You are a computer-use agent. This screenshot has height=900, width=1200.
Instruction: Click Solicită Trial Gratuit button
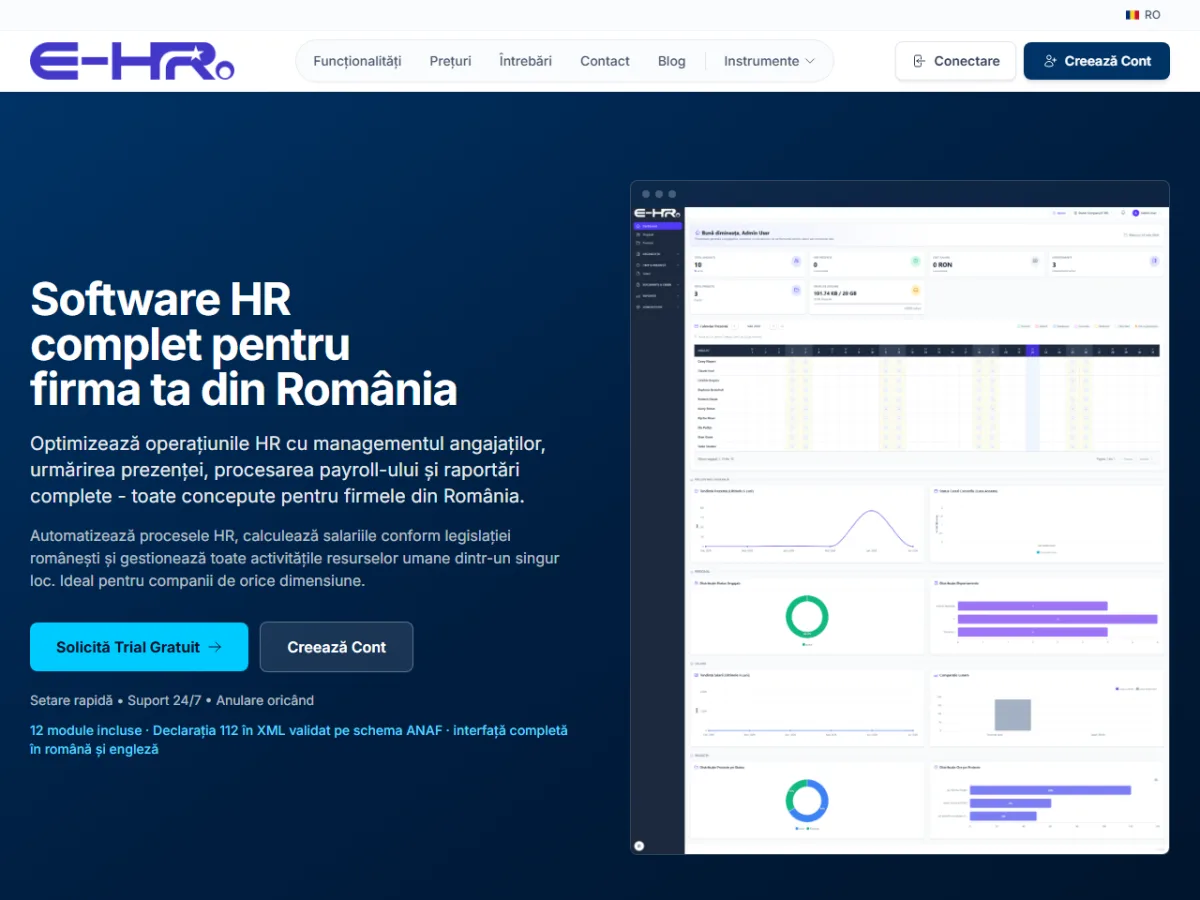point(139,647)
